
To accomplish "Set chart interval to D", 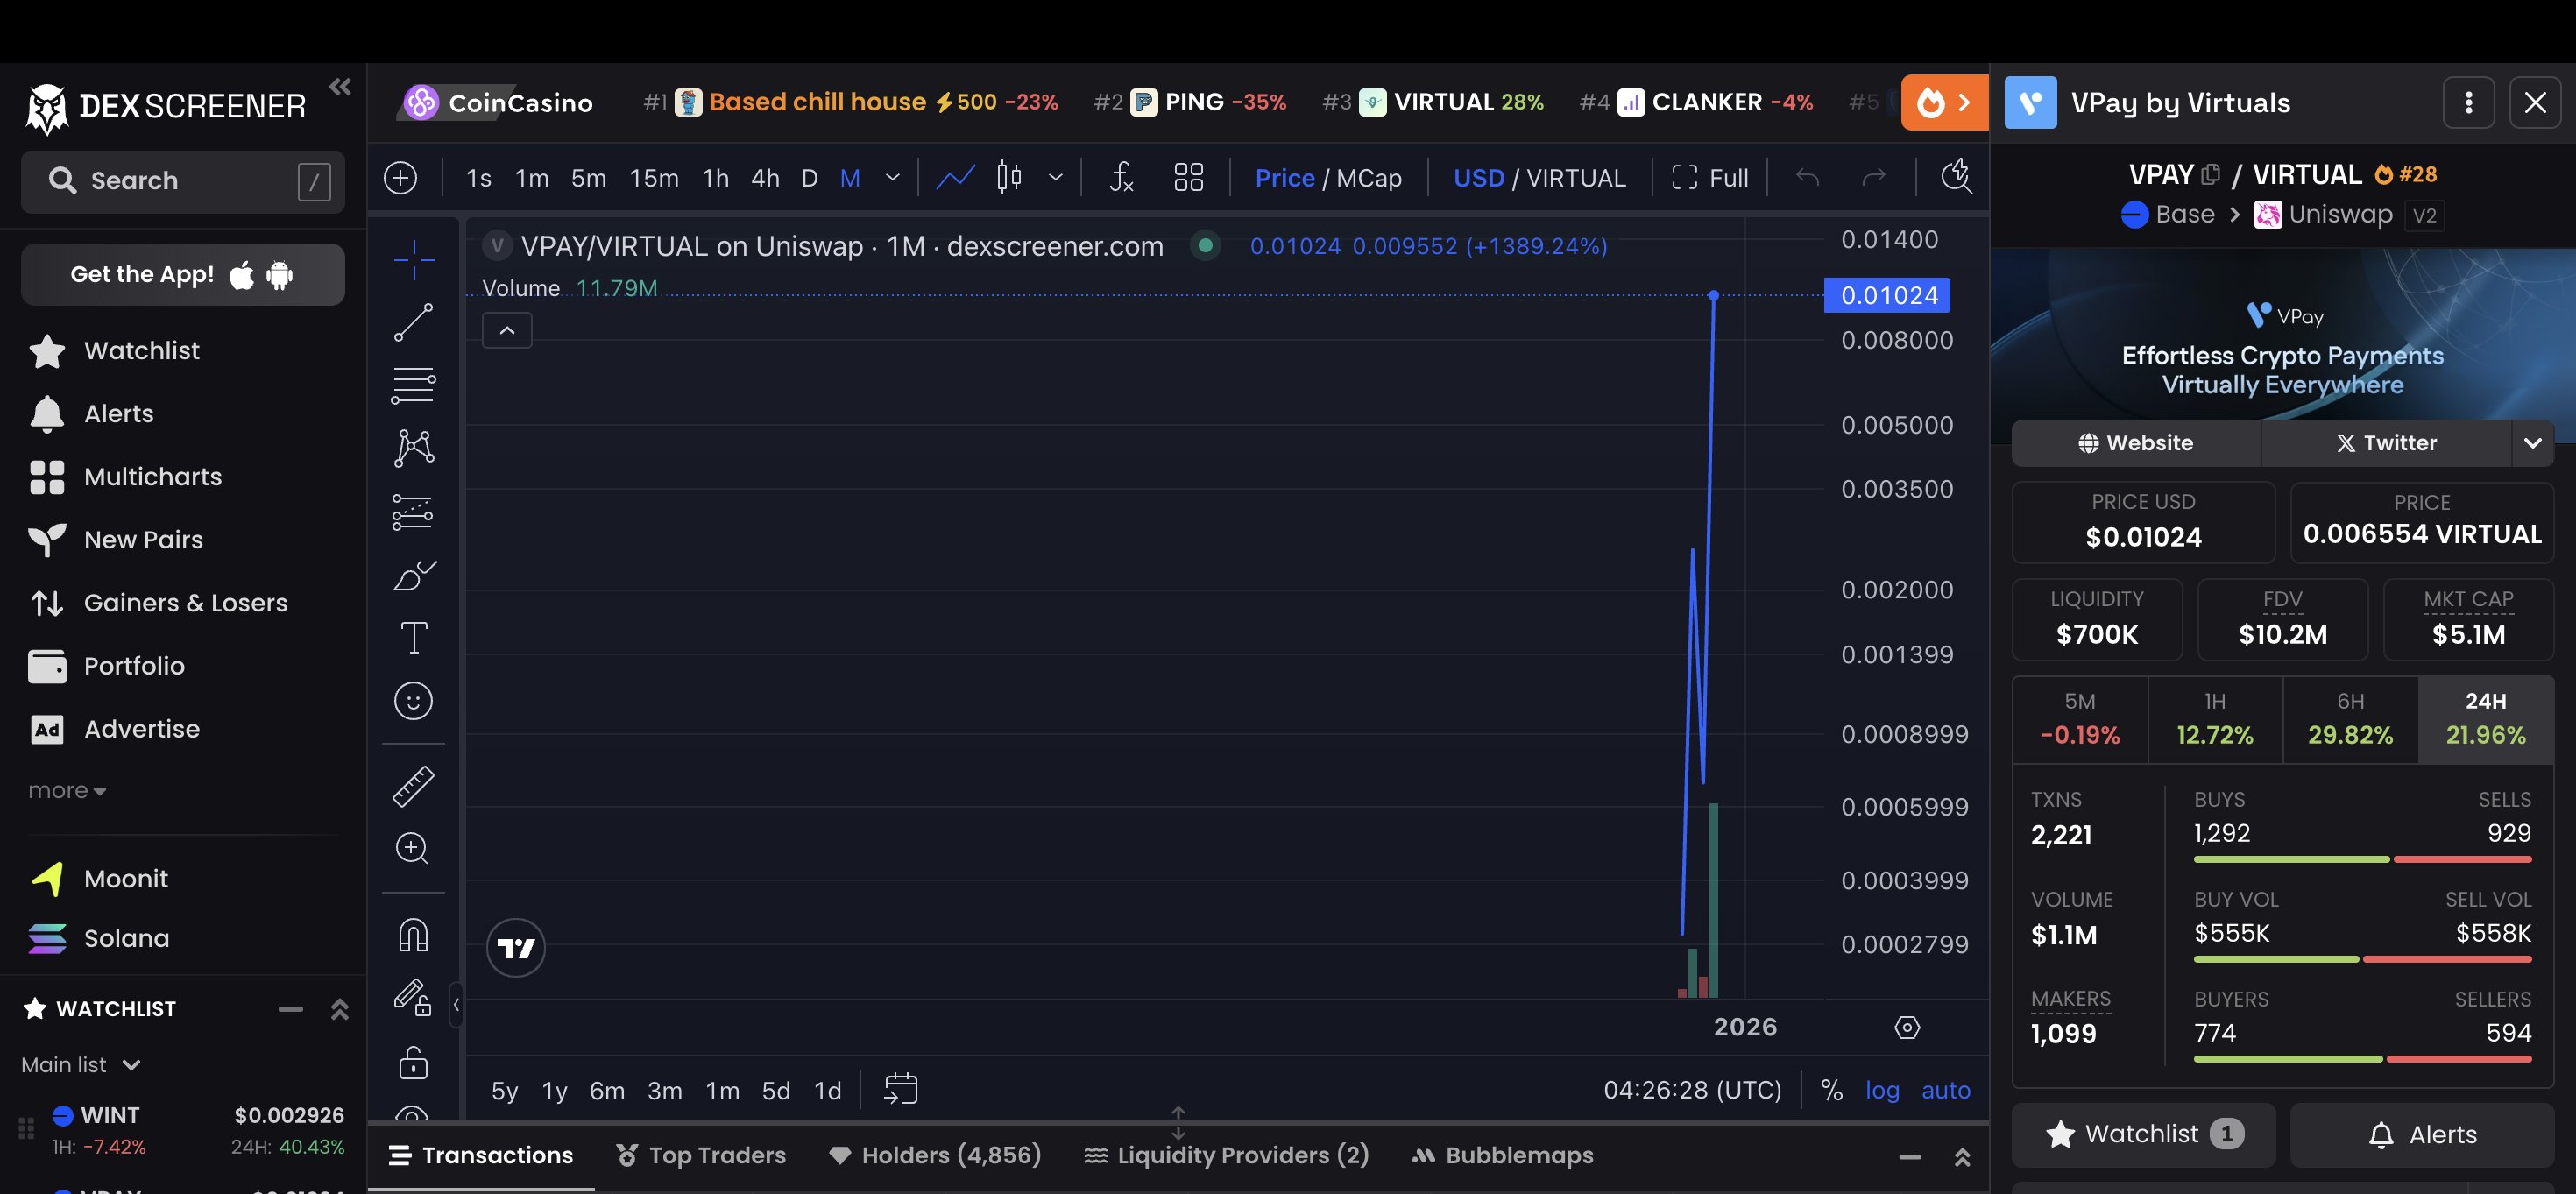I will pos(810,178).
